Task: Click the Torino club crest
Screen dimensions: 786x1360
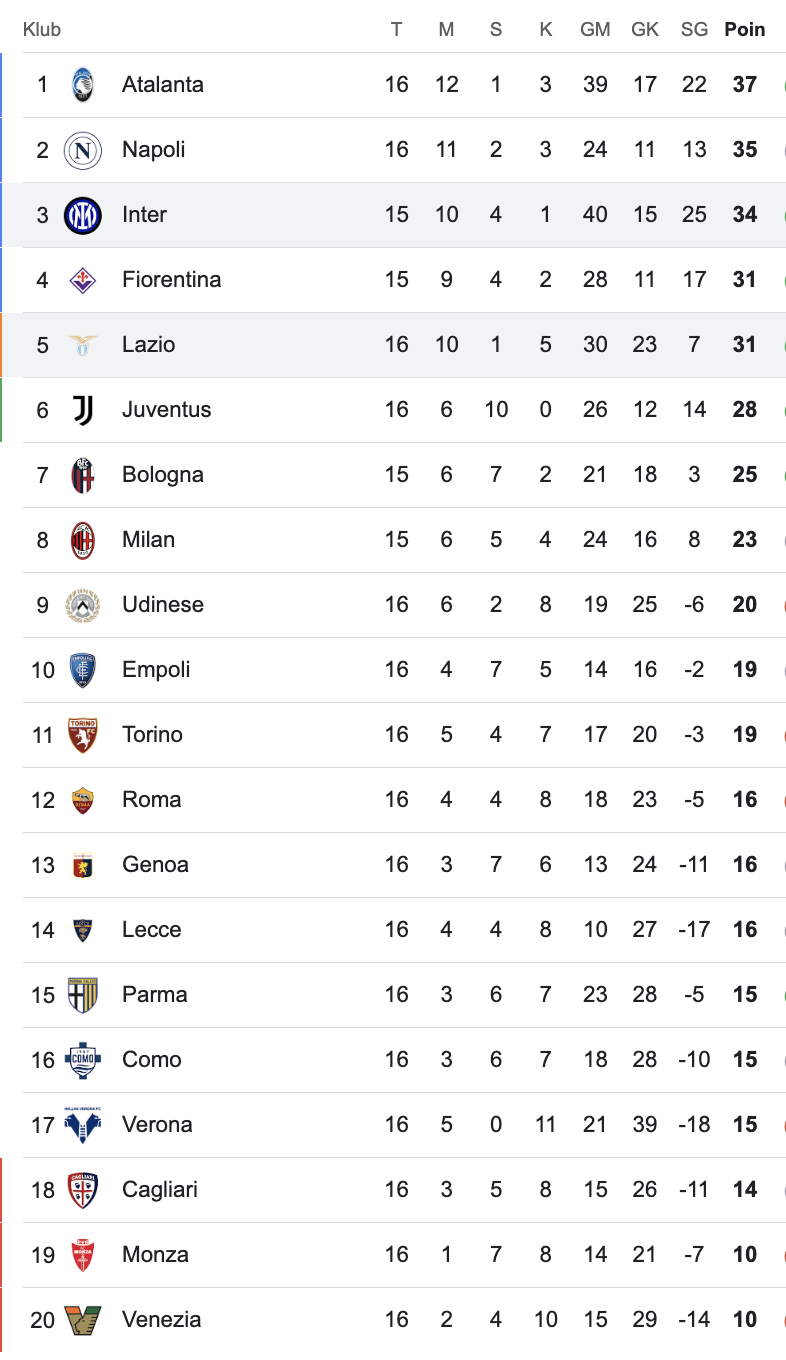Action: coord(83,735)
